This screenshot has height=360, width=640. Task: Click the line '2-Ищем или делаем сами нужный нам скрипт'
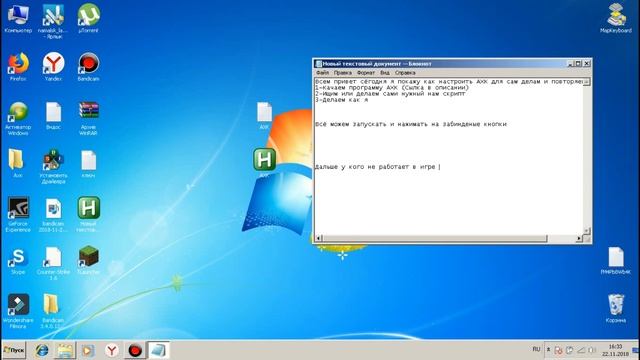point(390,93)
